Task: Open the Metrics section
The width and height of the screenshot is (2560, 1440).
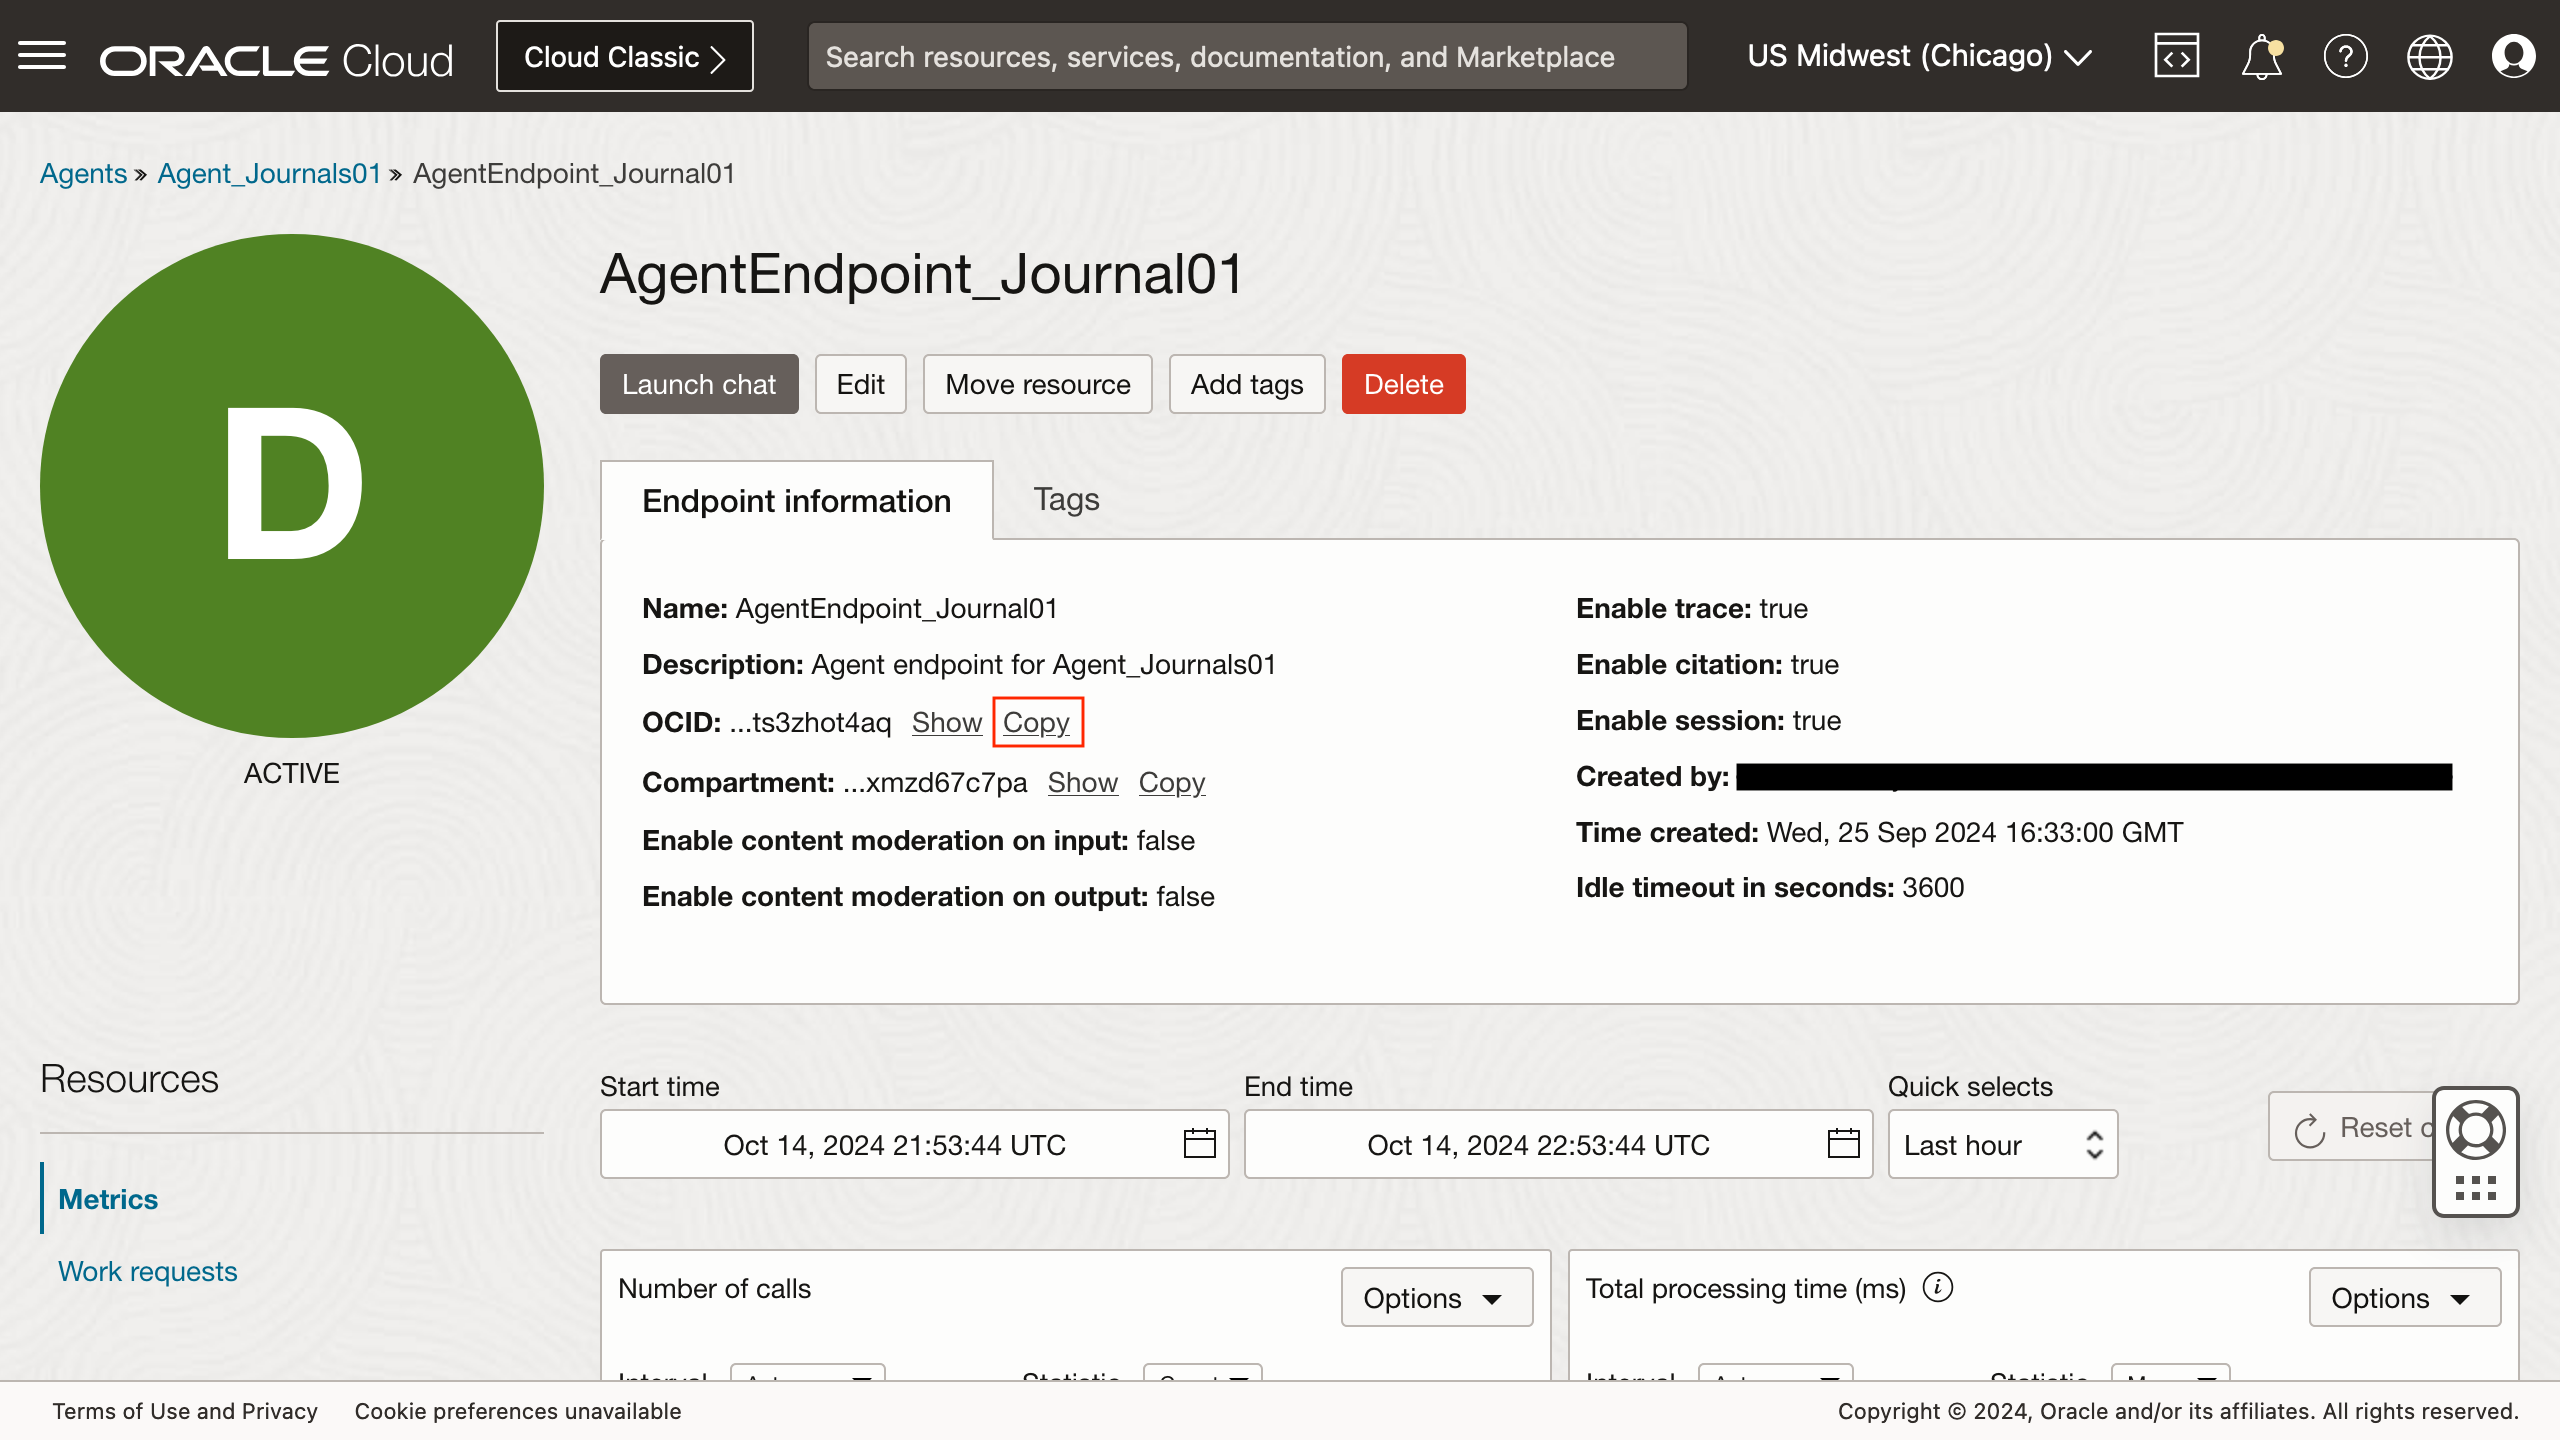Action: (107, 1197)
